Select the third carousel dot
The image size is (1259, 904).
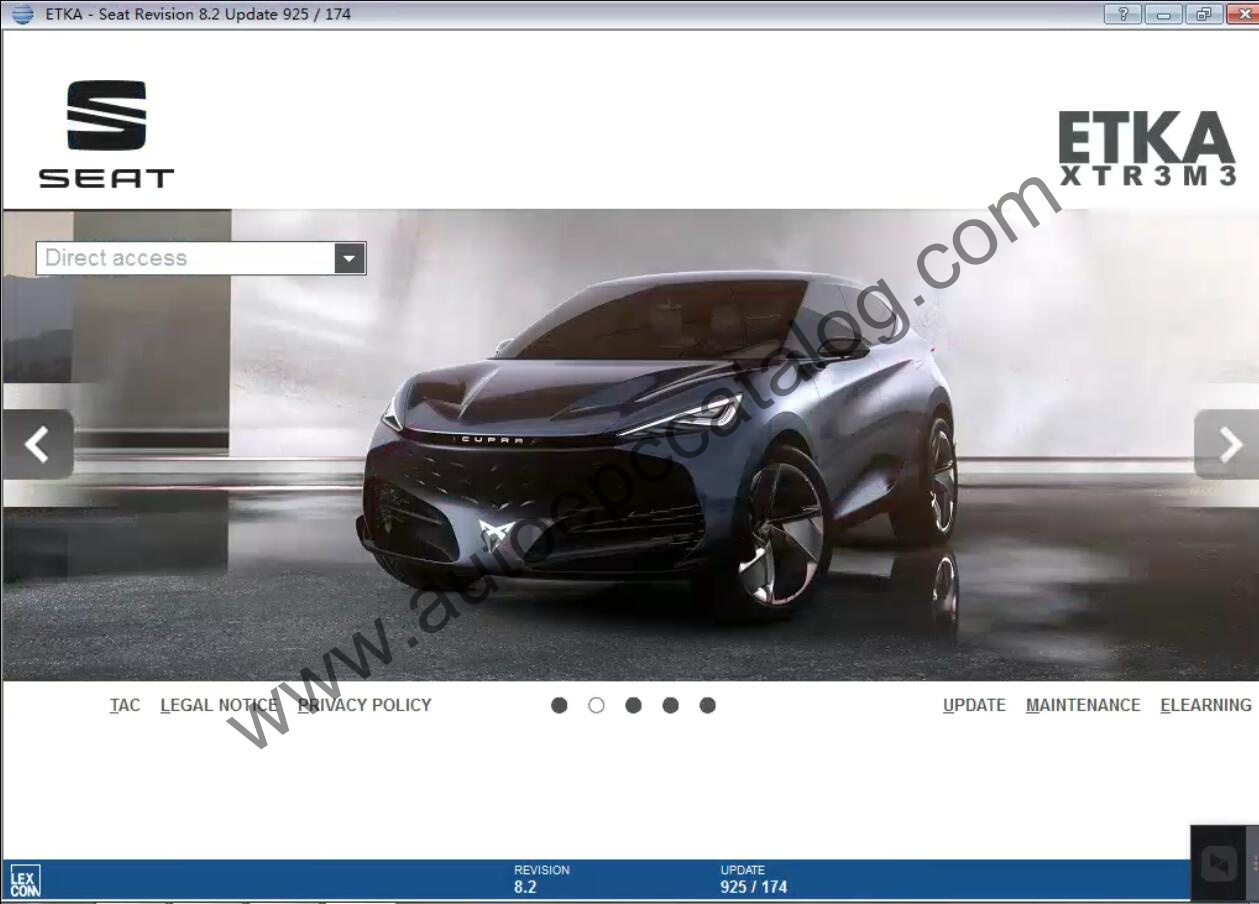coord(633,705)
